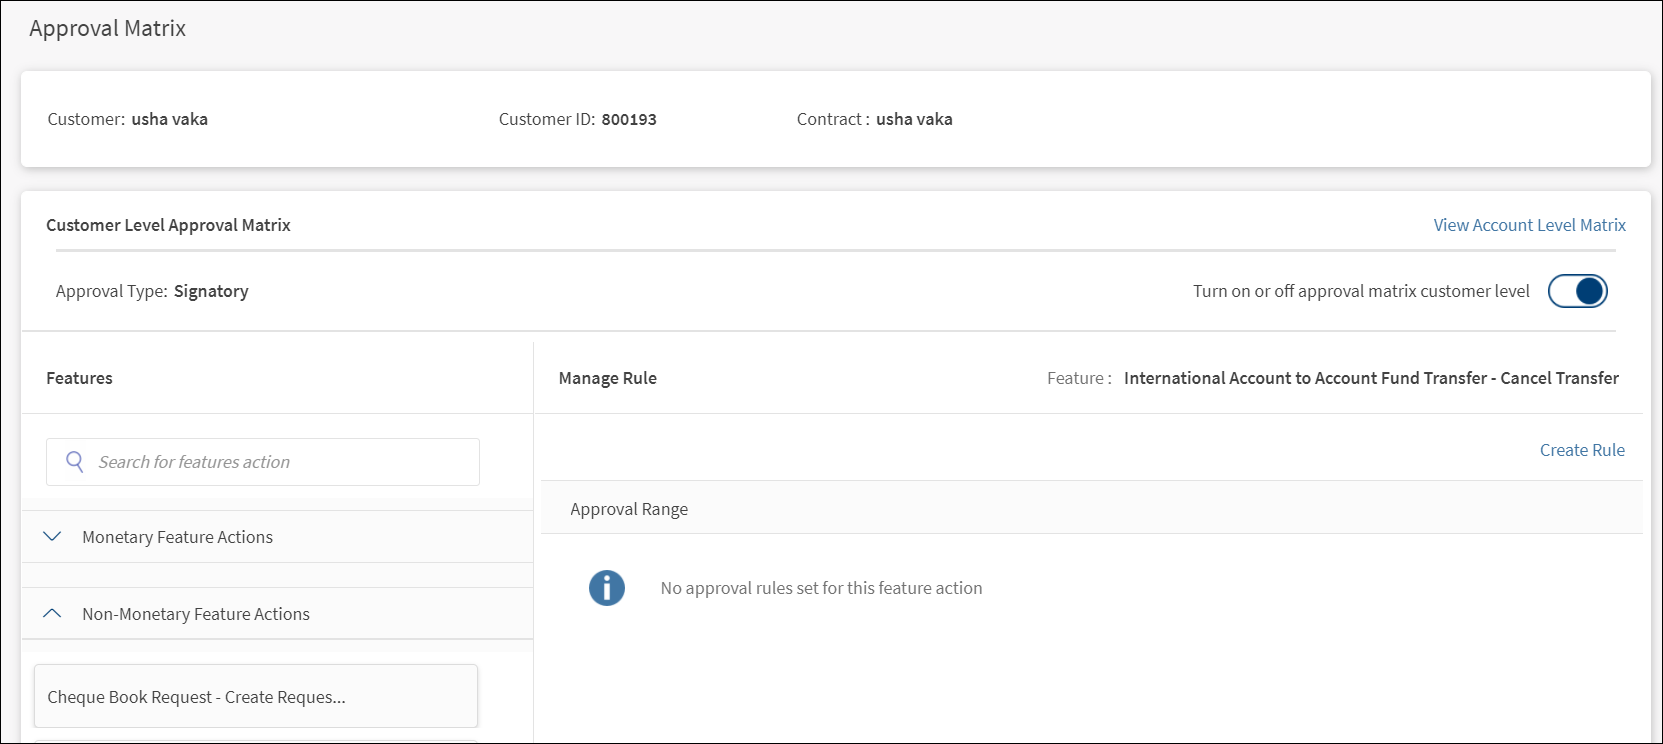The width and height of the screenshot is (1663, 744).
Task: Click the Non-Monetary Feature Actions label
Action: 196,614
